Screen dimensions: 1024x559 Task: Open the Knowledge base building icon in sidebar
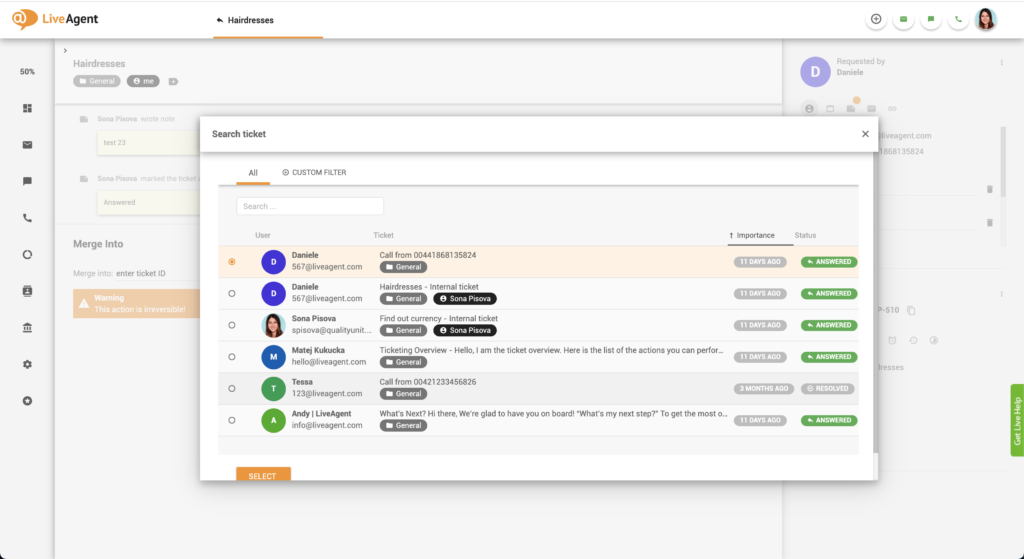(x=27, y=327)
